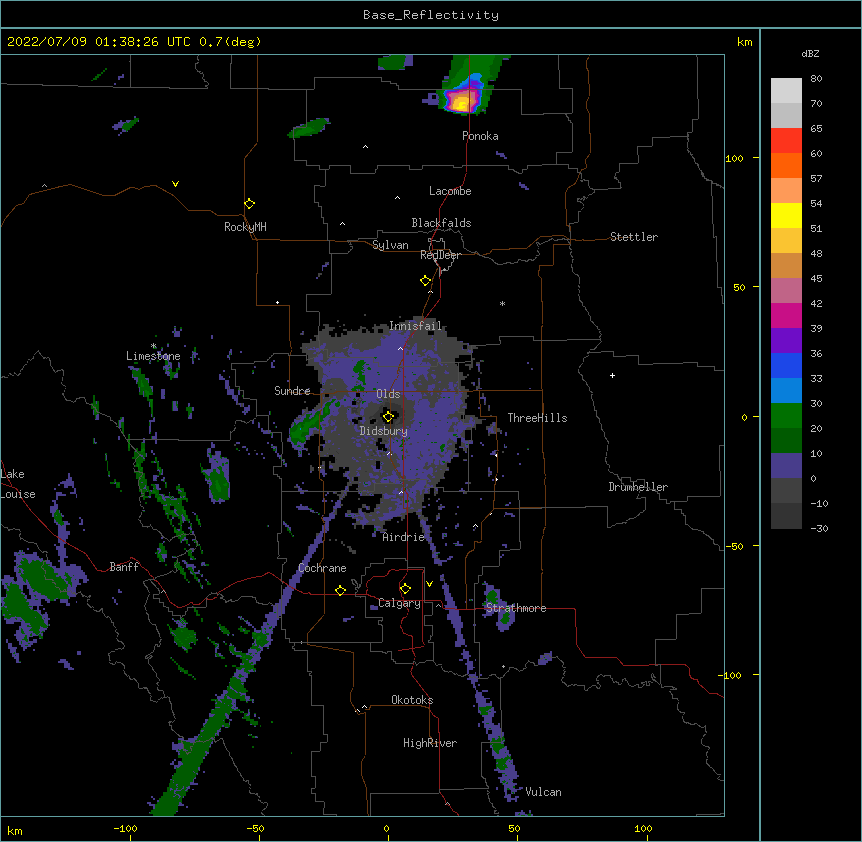The image size is (862, 842).
Task: Click the white asterisk east of RedDeer diamond
Action: (x=502, y=303)
